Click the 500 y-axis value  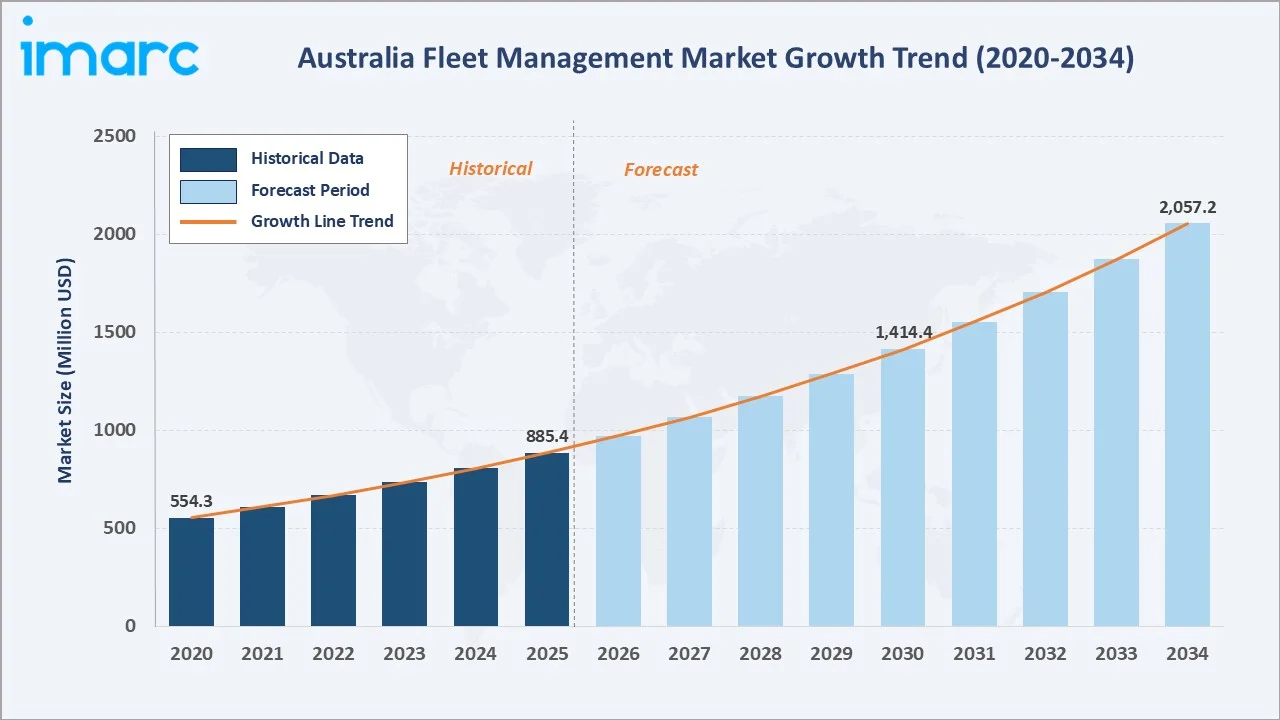point(120,528)
